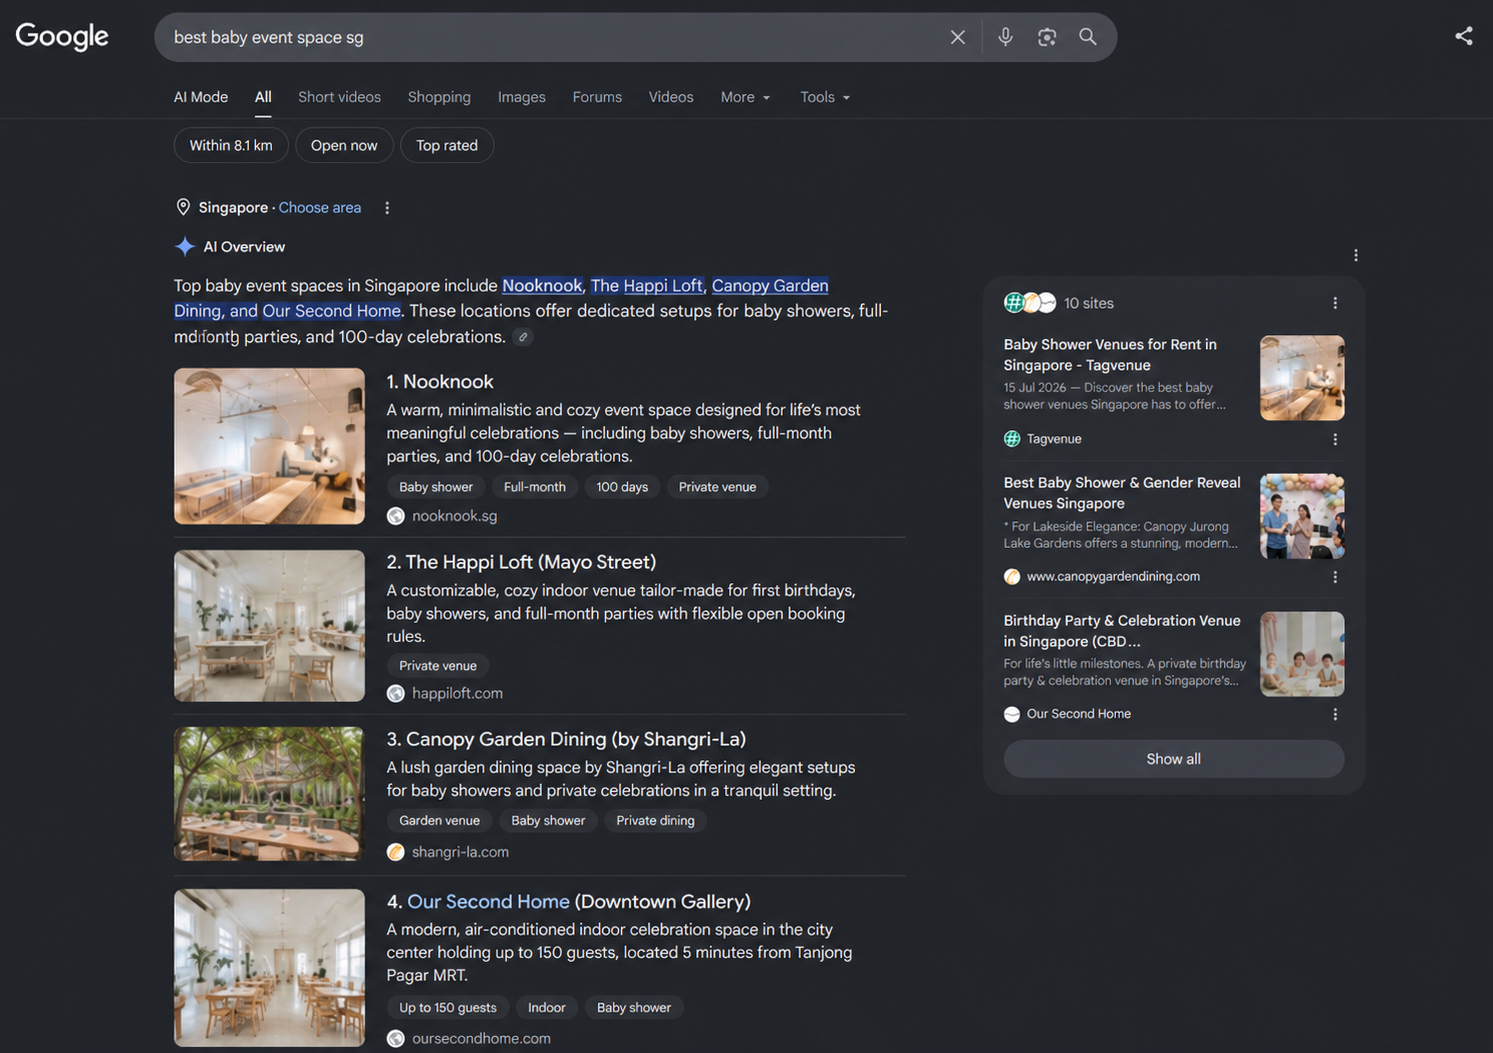The width and height of the screenshot is (1493, 1053).
Task: Start voice search with microphone icon
Action: 1005,37
